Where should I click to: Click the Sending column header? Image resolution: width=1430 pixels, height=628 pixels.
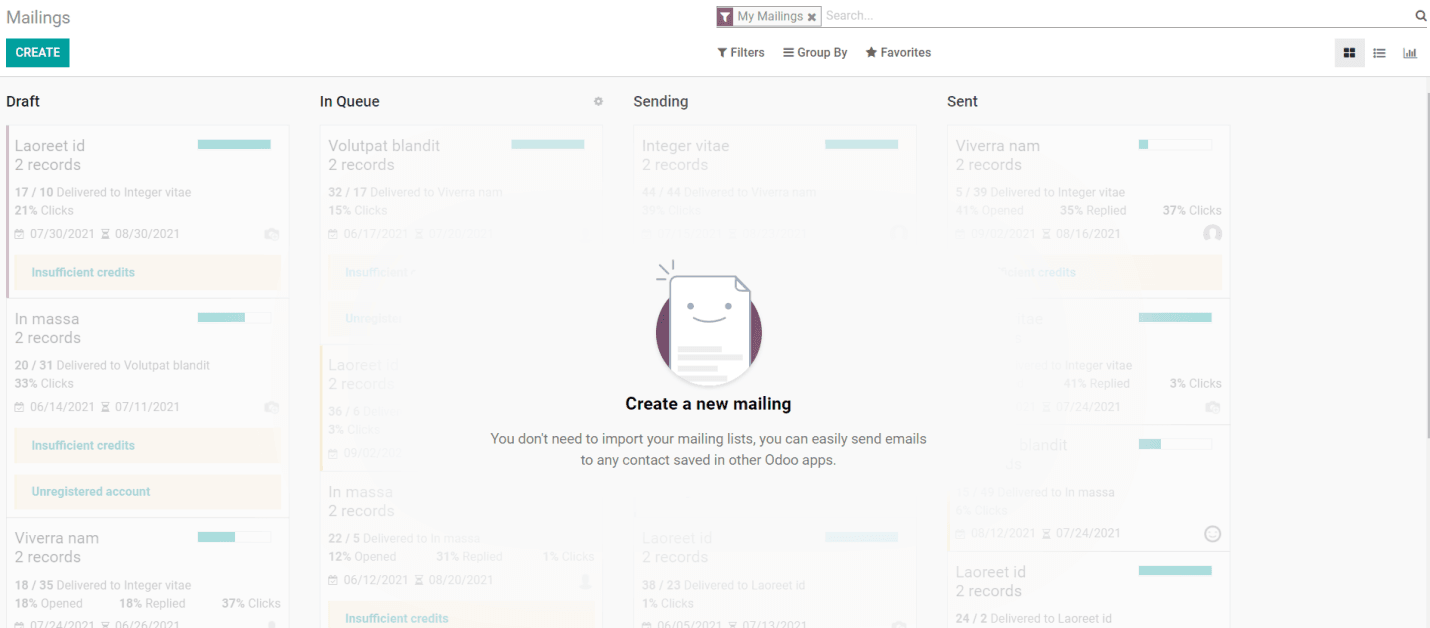(x=661, y=102)
